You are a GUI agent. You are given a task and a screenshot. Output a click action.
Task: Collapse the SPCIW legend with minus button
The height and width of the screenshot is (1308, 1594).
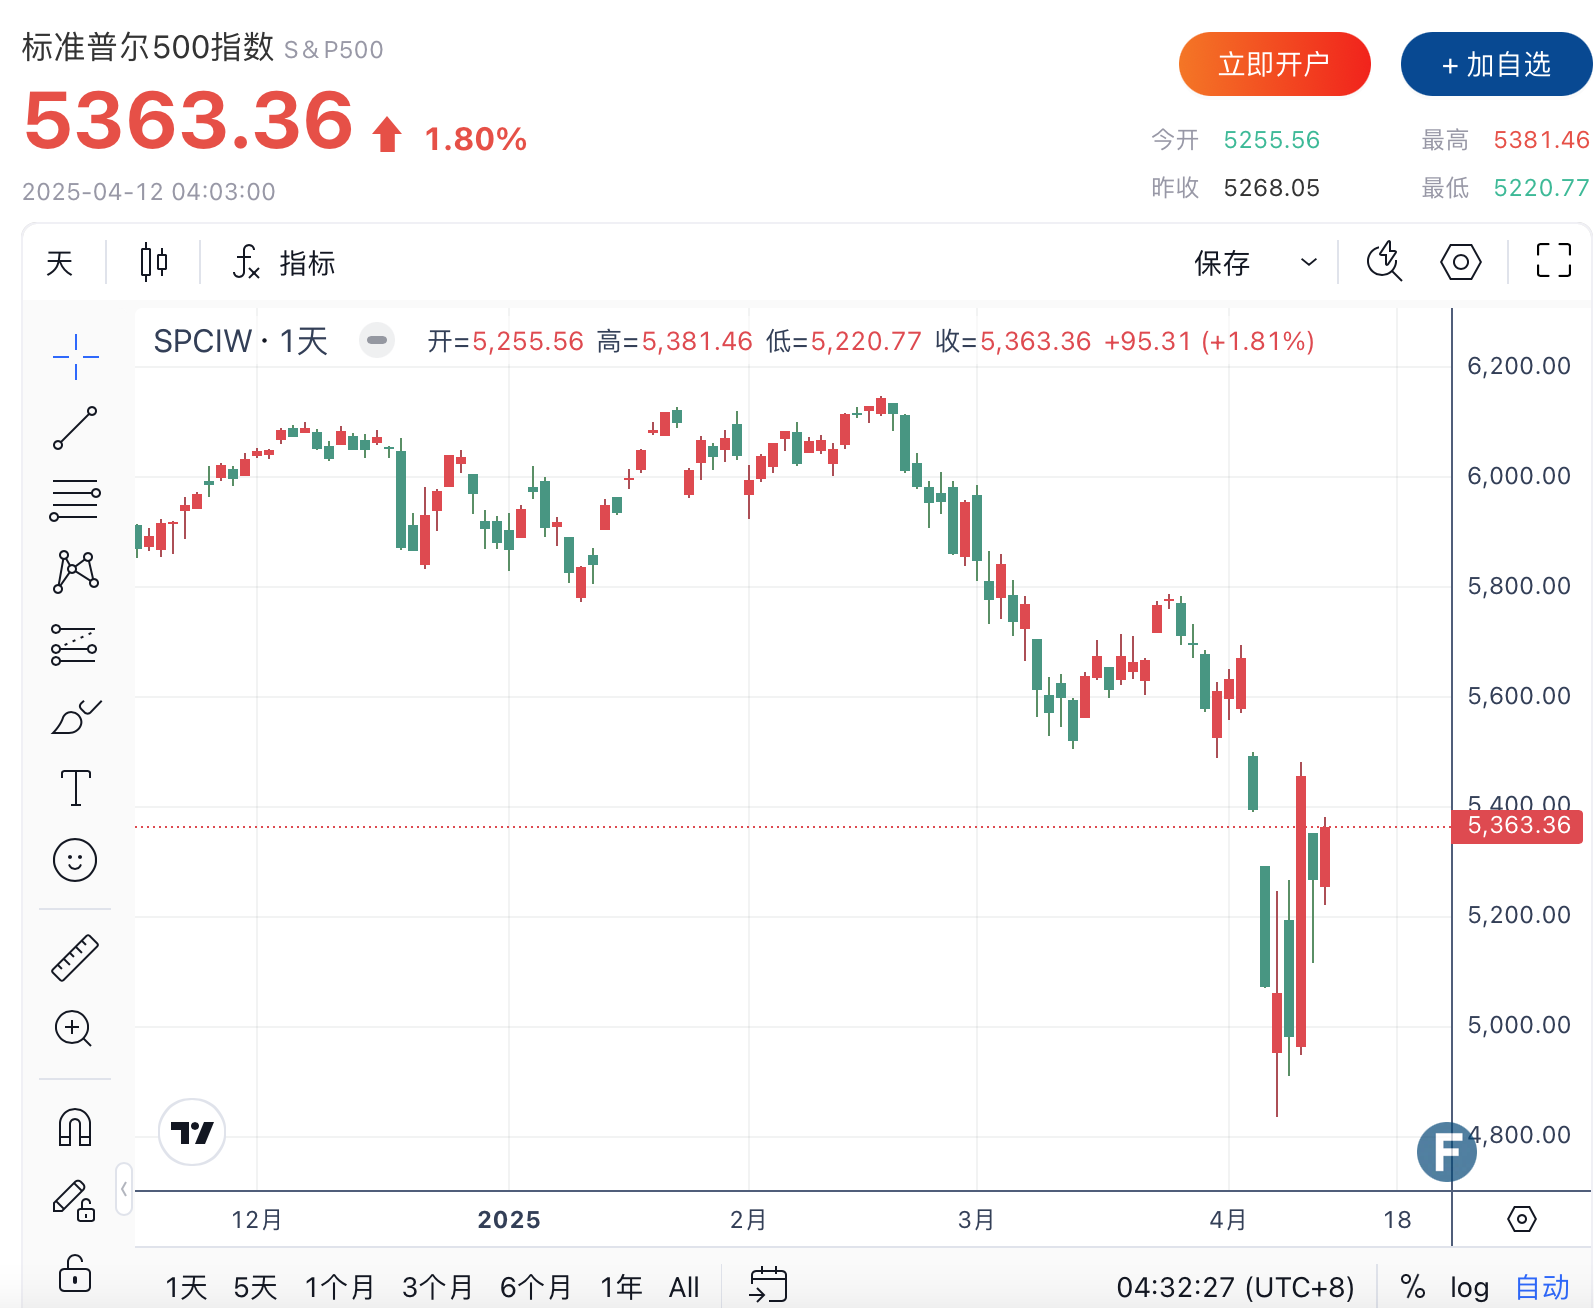pyautogui.click(x=377, y=341)
